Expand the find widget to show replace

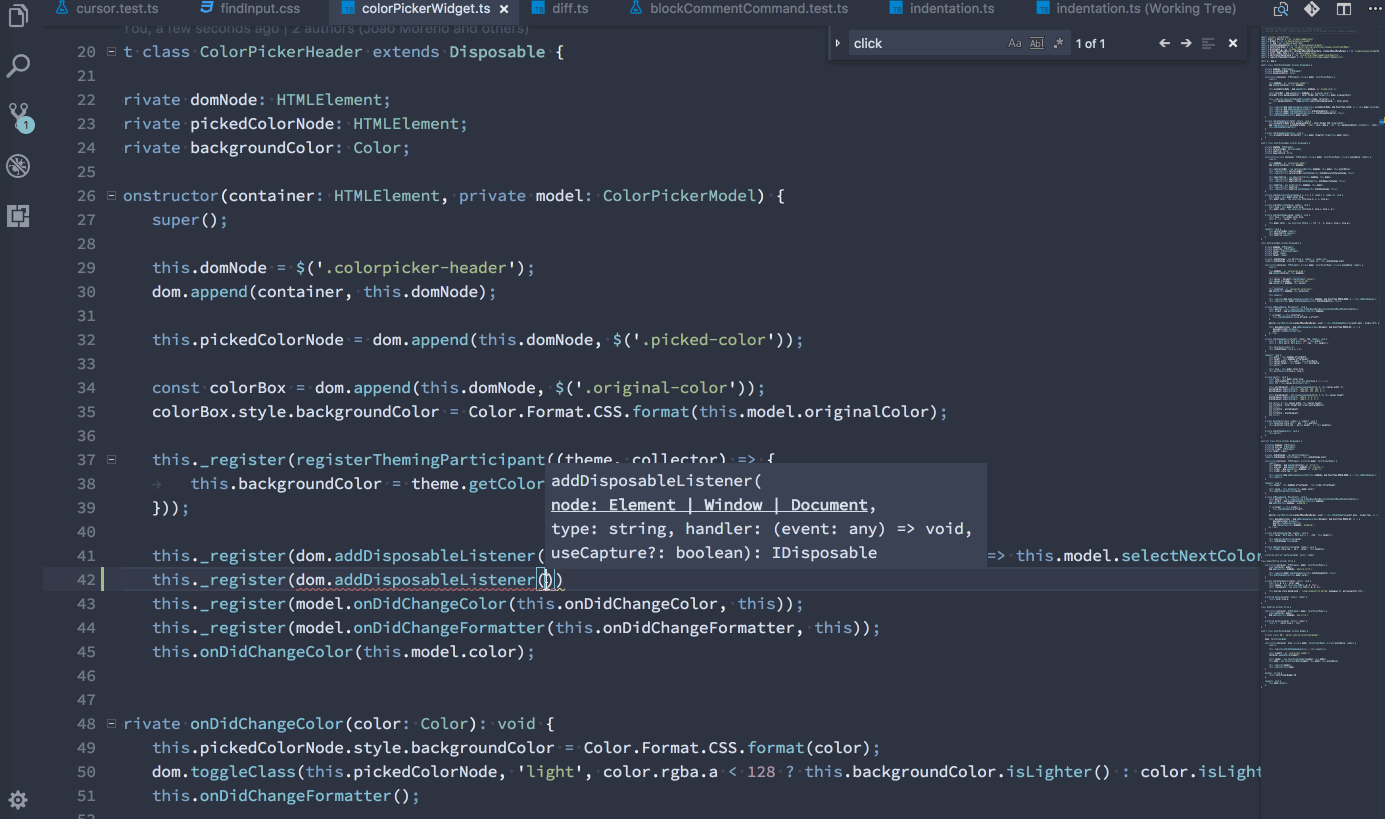[838, 42]
